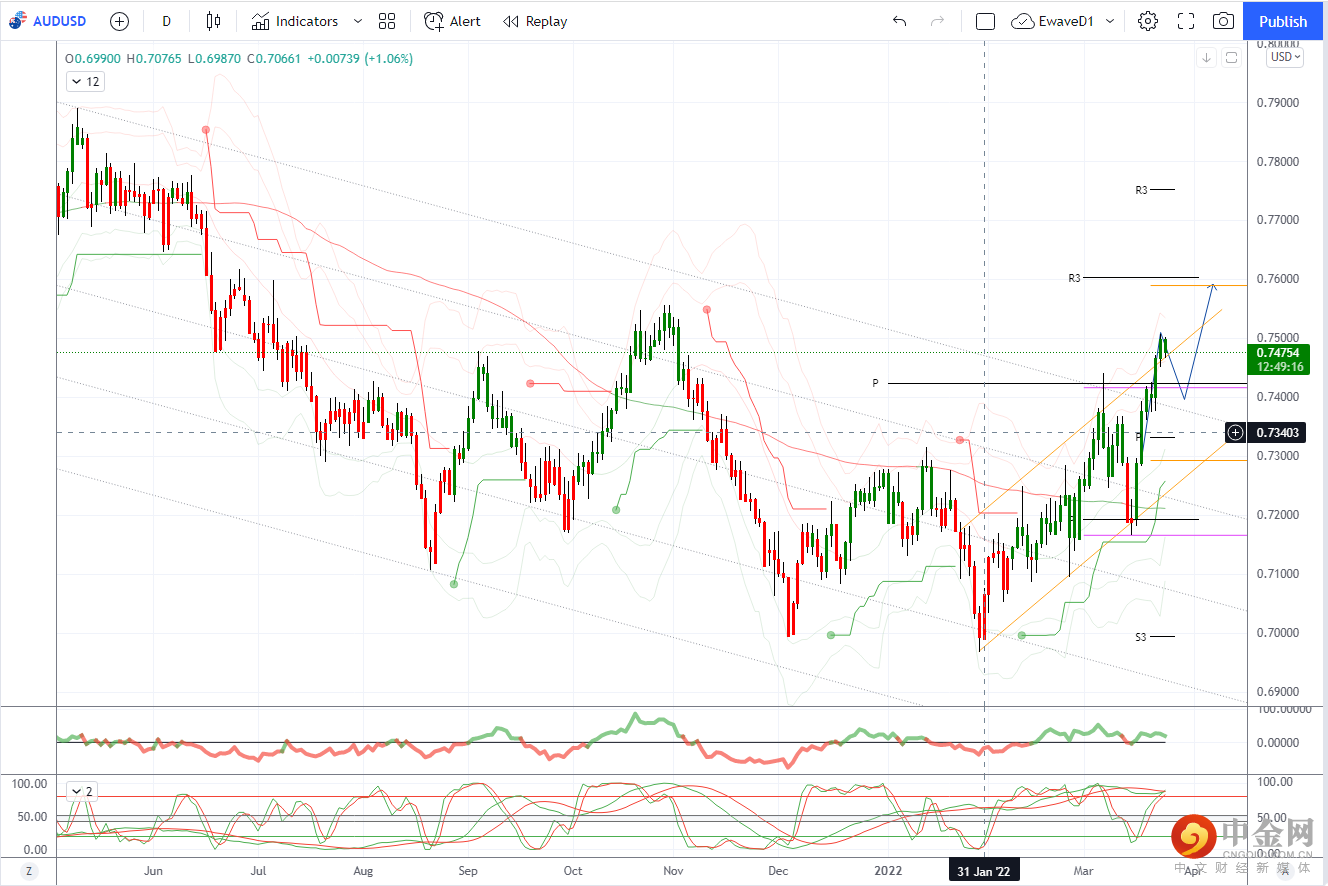Screen dimensions: 1328x886
Task: Toggle Replay mode
Action: pos(535,21)
